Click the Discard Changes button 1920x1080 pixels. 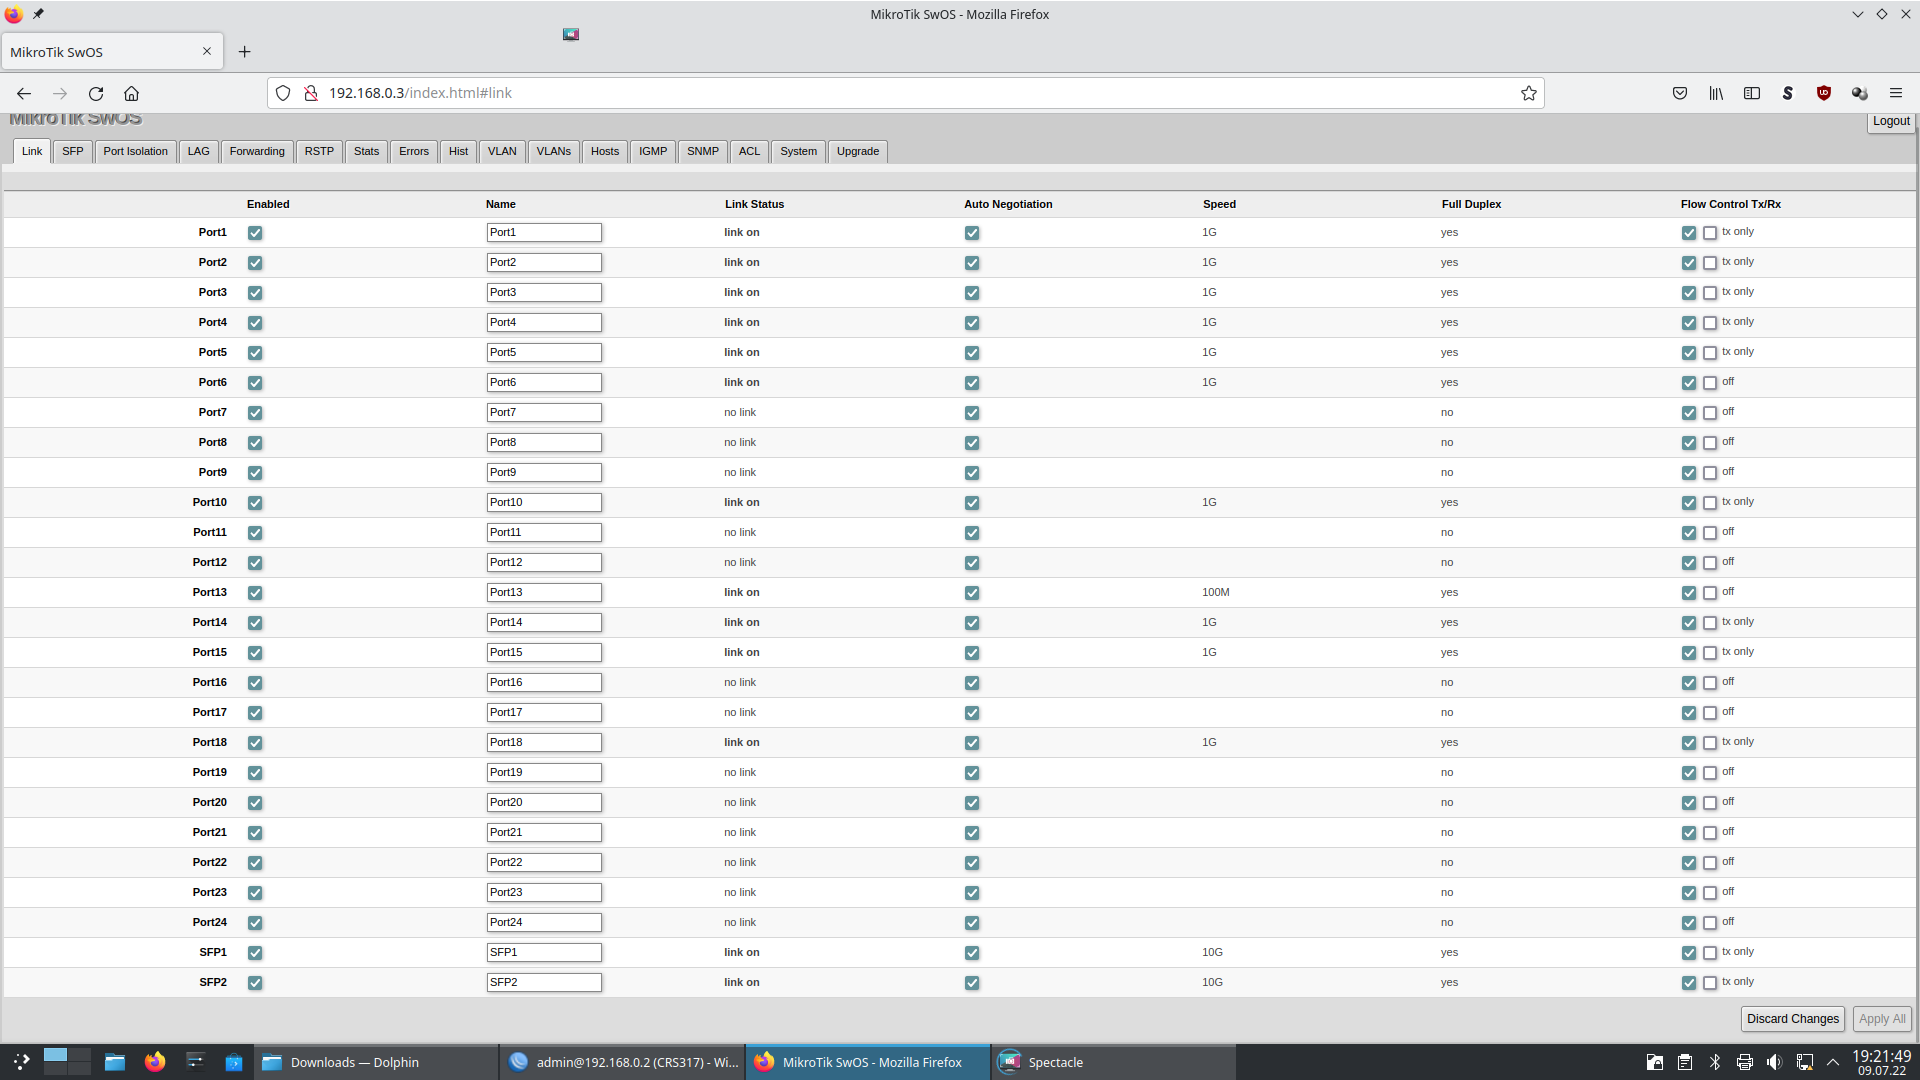point(1792,1018)
